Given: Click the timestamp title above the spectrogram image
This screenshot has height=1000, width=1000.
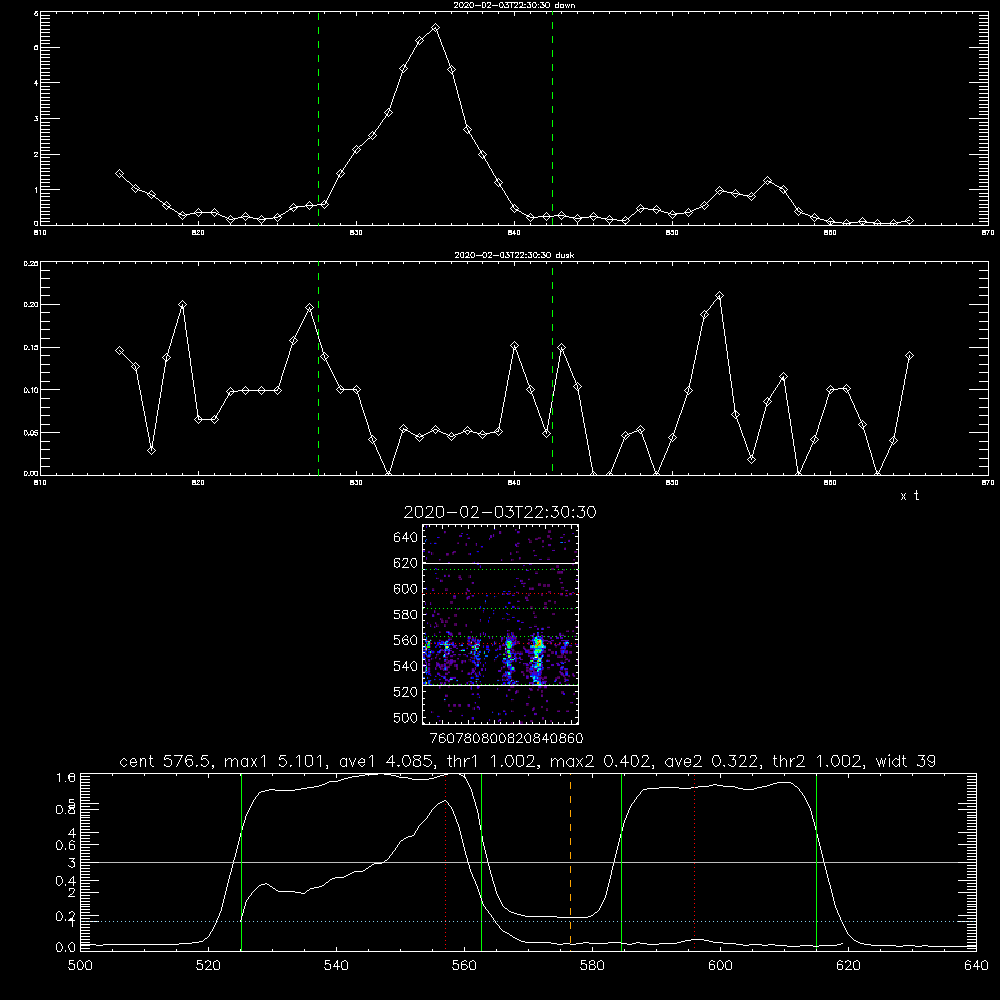Looking at the screenshot, I should point(500,512).
